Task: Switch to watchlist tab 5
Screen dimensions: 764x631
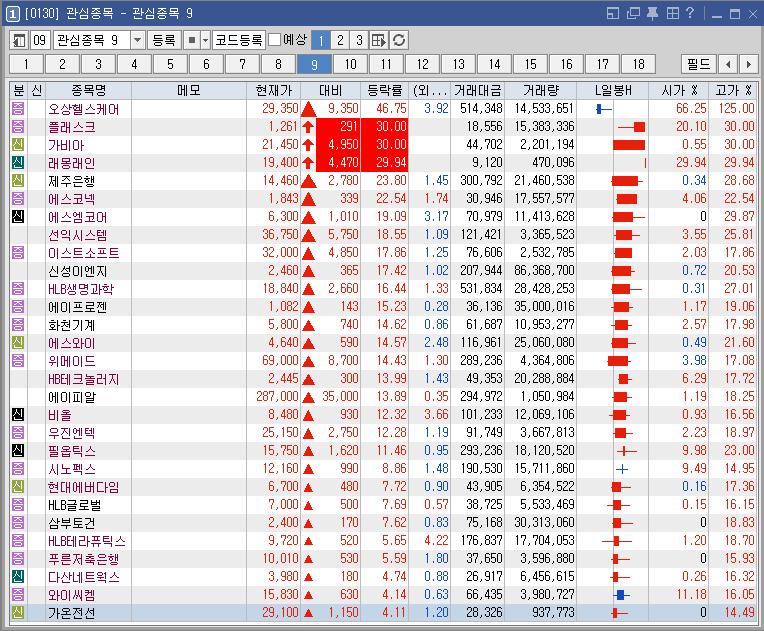Action: tap(170, 64)
